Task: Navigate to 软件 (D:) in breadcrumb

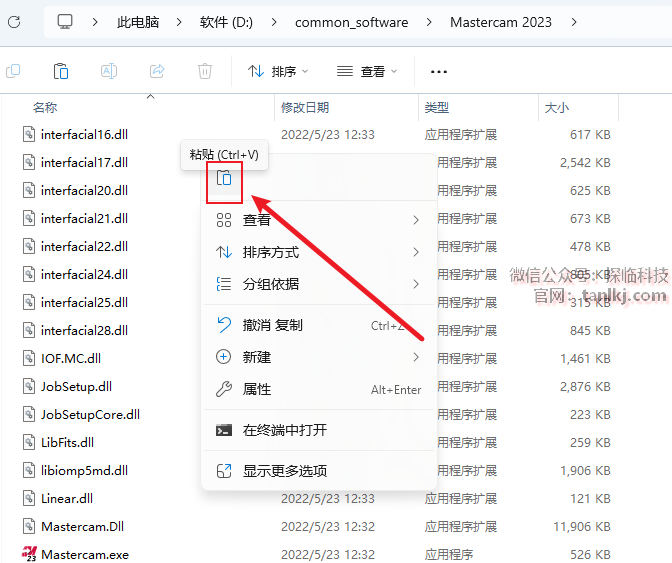Action: coord(226,22)
